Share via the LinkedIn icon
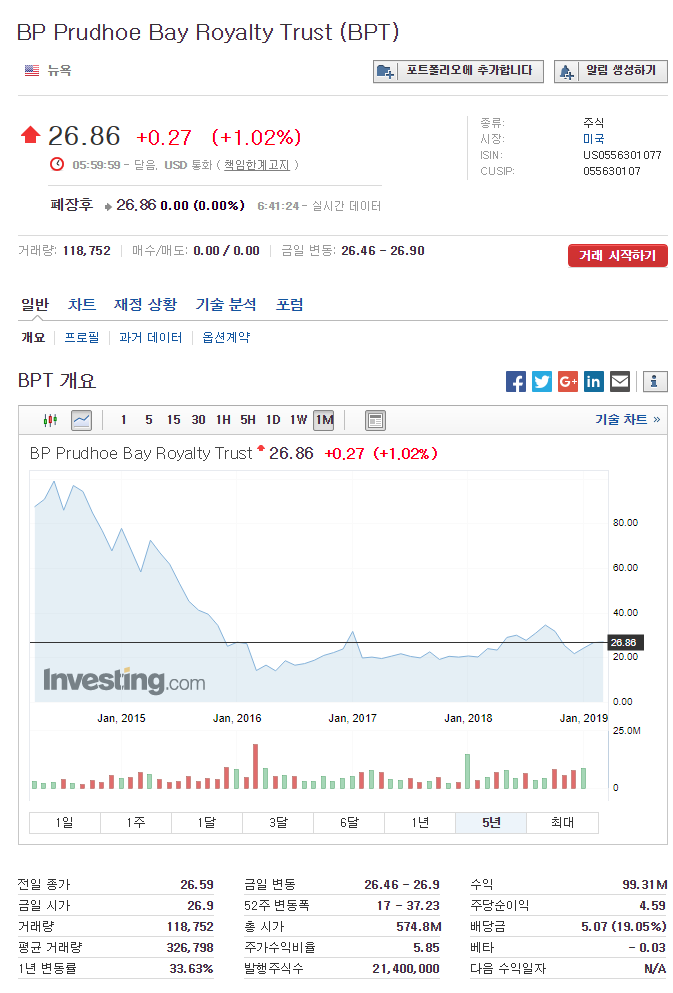Screen dimensions: 673x993 tap(593, 381)
